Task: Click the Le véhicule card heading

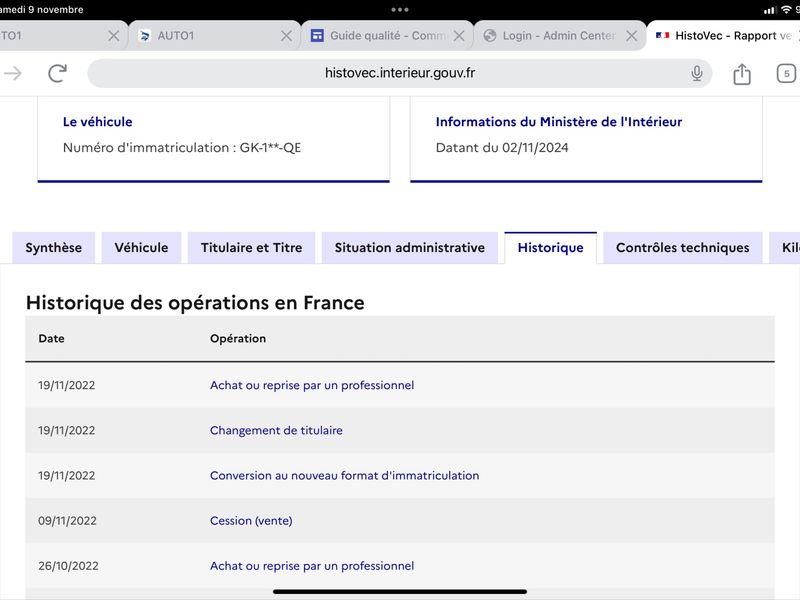Action: (x=97, y=122)
